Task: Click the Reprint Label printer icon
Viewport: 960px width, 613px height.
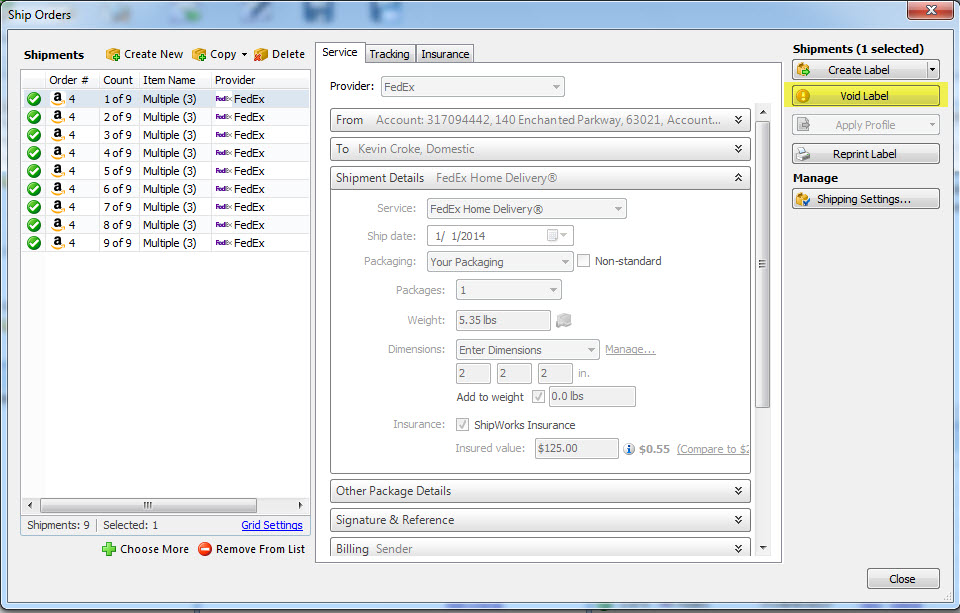Action: 803,154
